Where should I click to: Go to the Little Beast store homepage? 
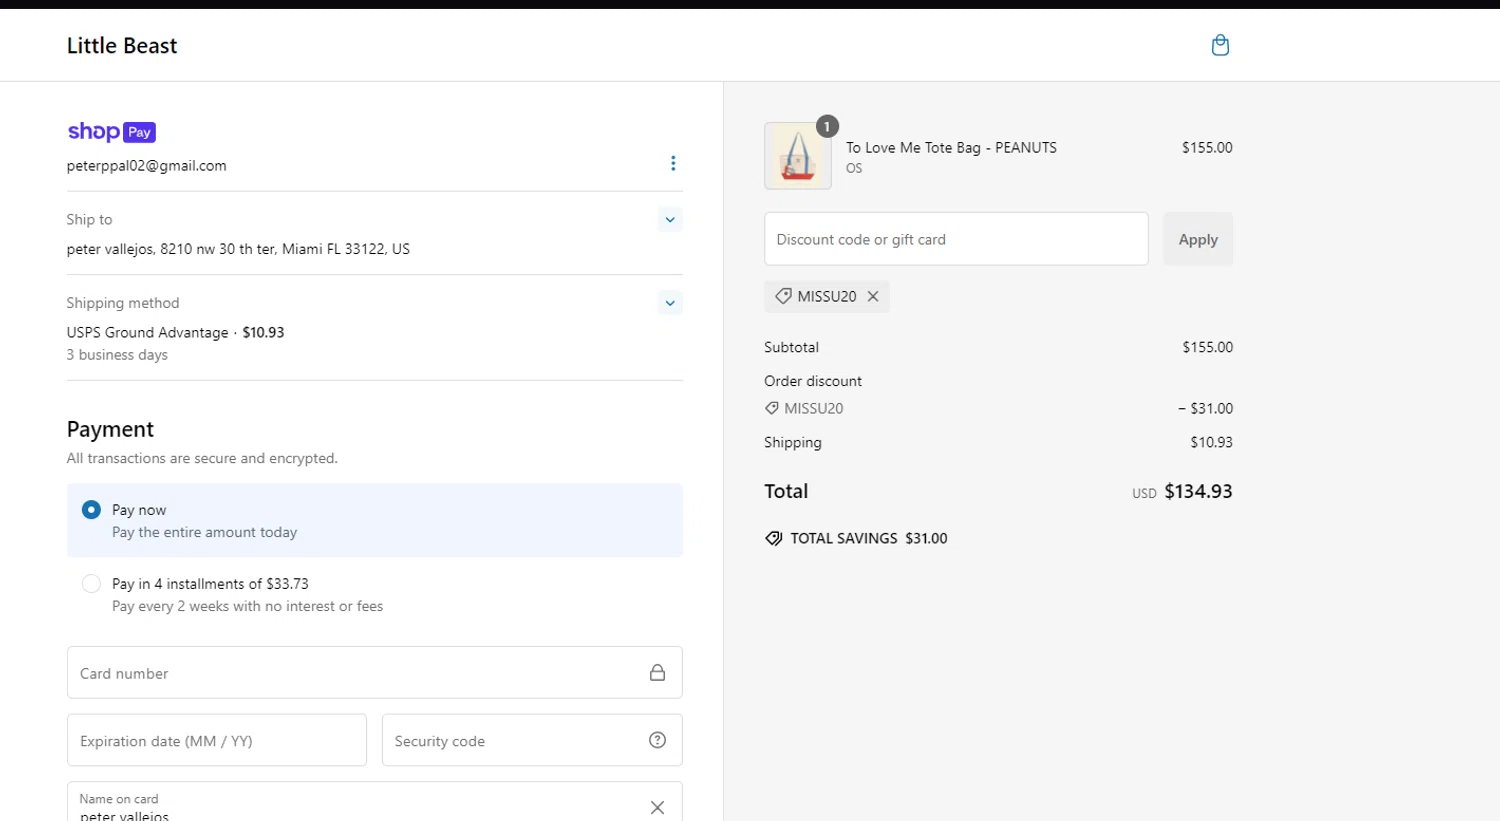point(122,45)
